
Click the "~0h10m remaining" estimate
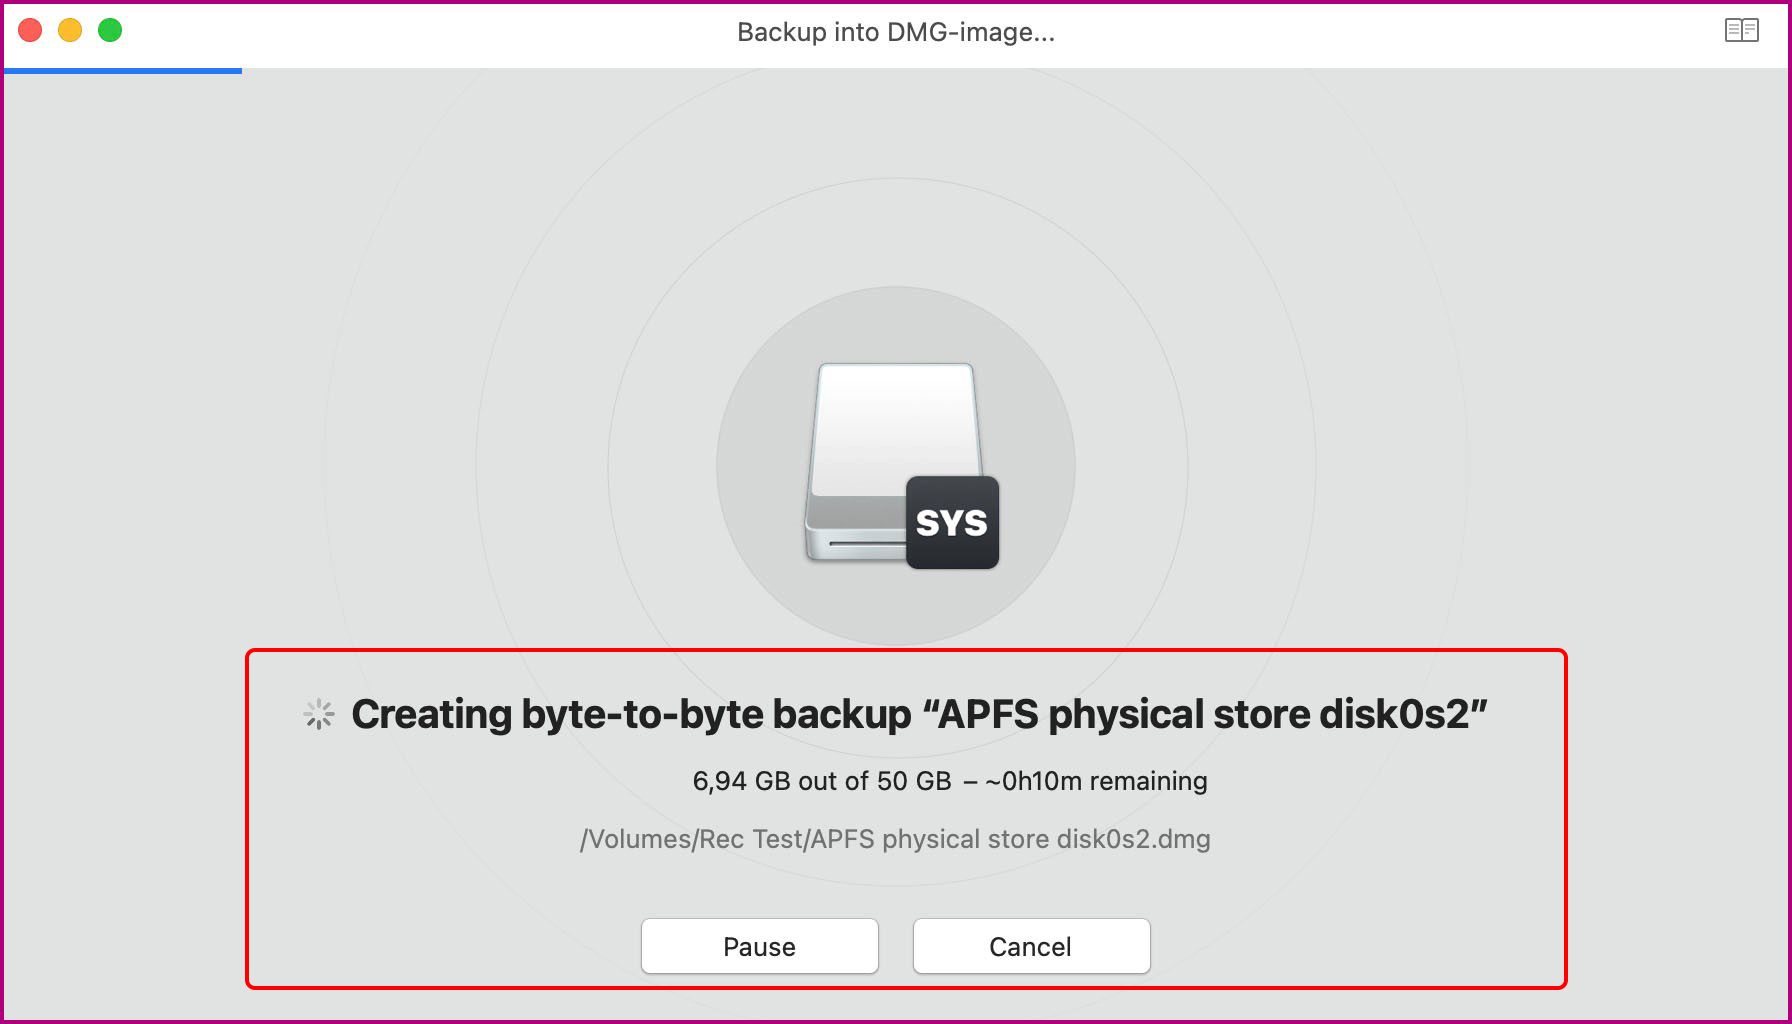coord(1096,781)
